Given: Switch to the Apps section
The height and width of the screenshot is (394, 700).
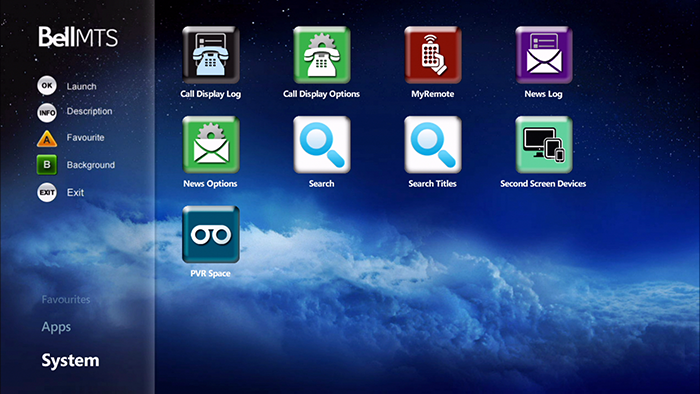Looking at the screenshot, I should click(56, 327).
